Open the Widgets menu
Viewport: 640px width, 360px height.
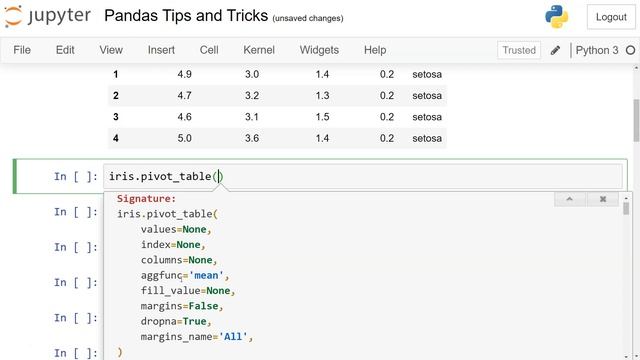[319, 50]
